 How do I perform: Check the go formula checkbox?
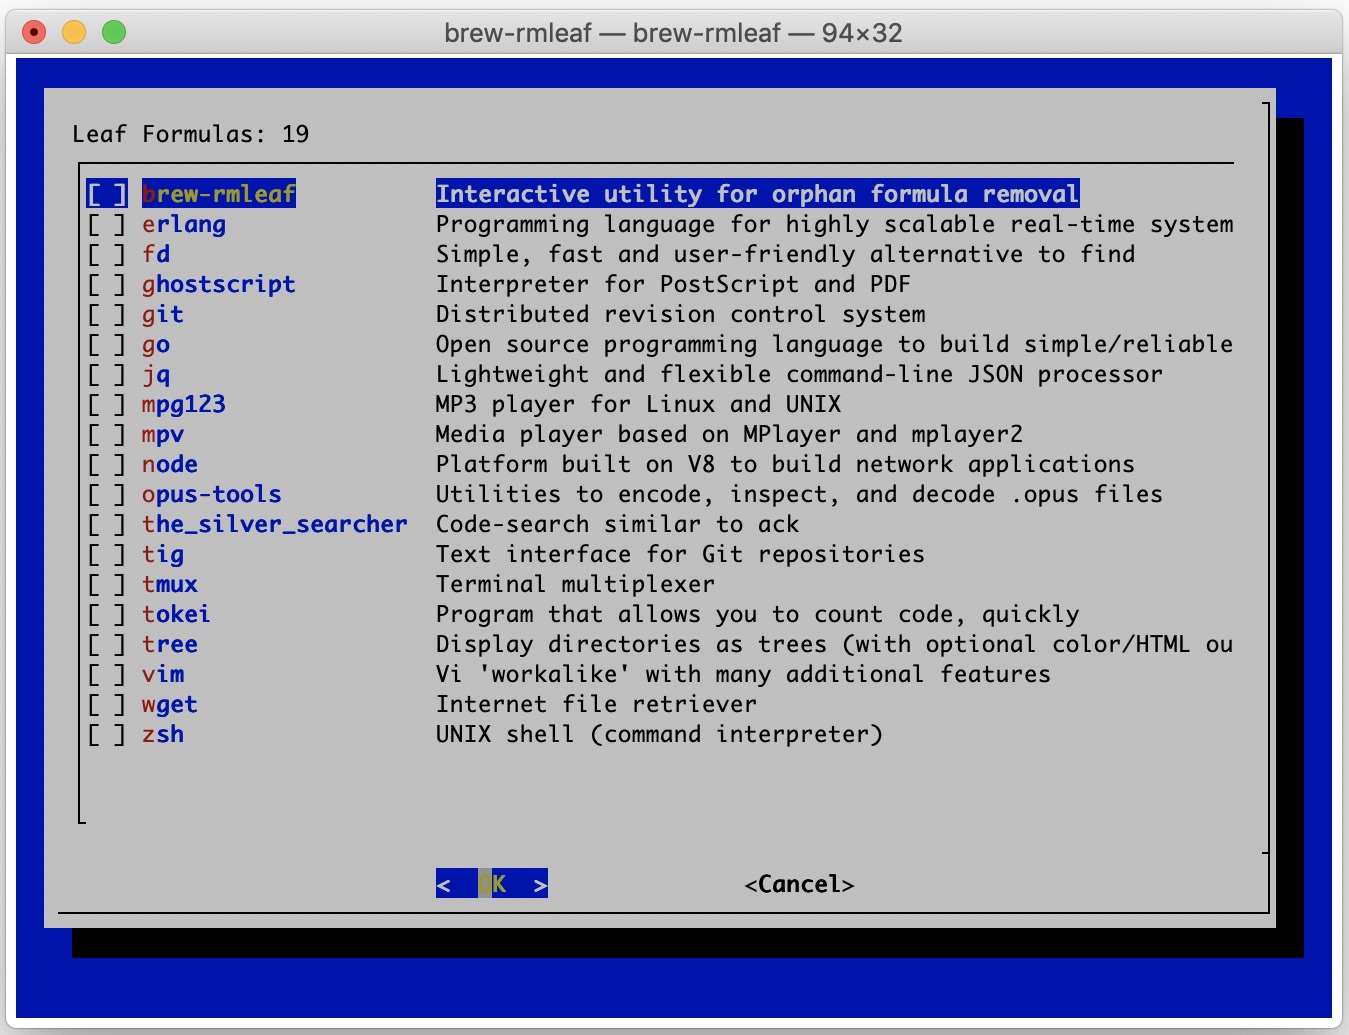[107, 344]
